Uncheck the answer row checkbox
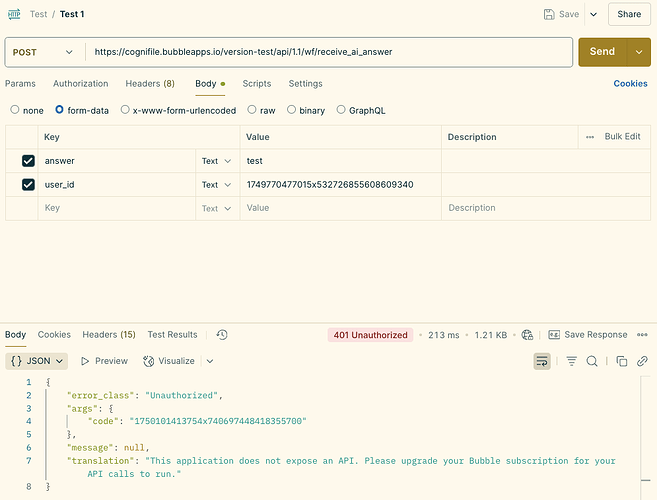This screenshot has width=657, height=500. 28,161
